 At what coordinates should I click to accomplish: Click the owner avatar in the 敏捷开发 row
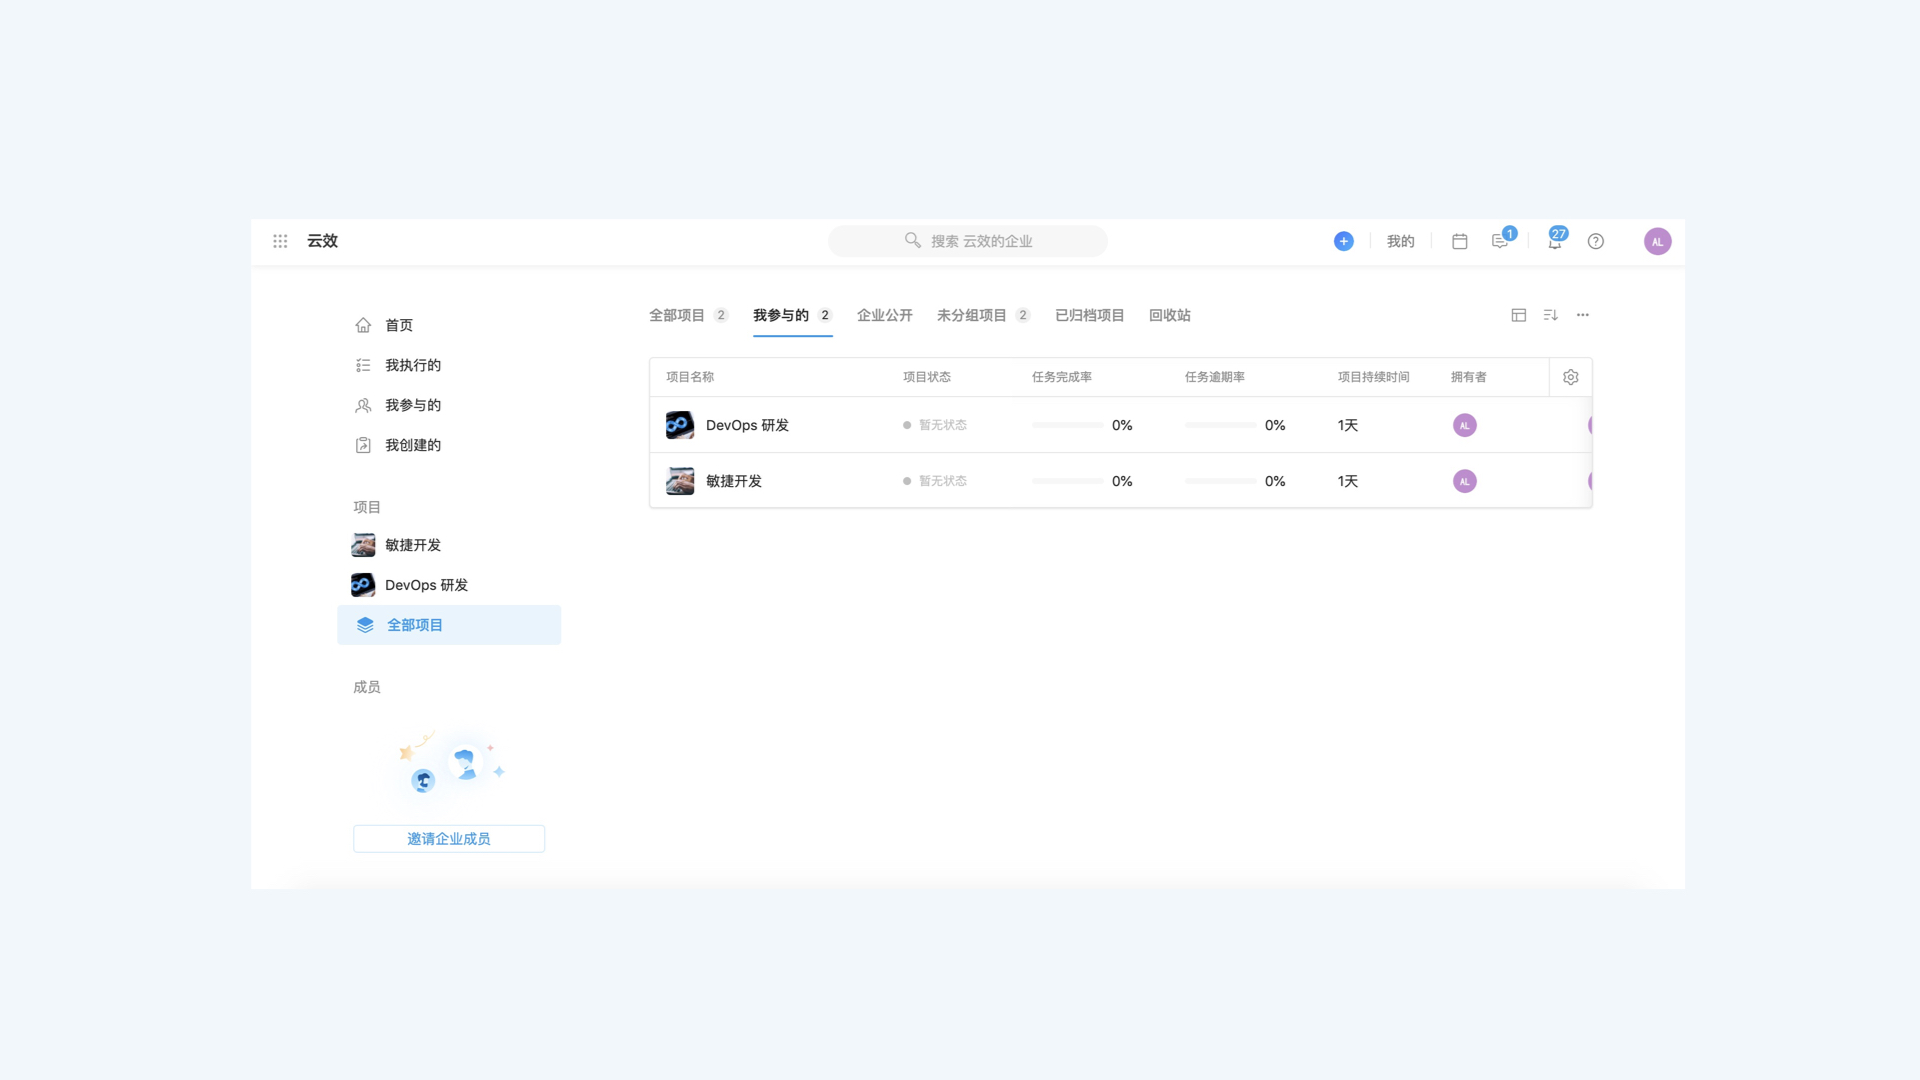[1464, 481]
